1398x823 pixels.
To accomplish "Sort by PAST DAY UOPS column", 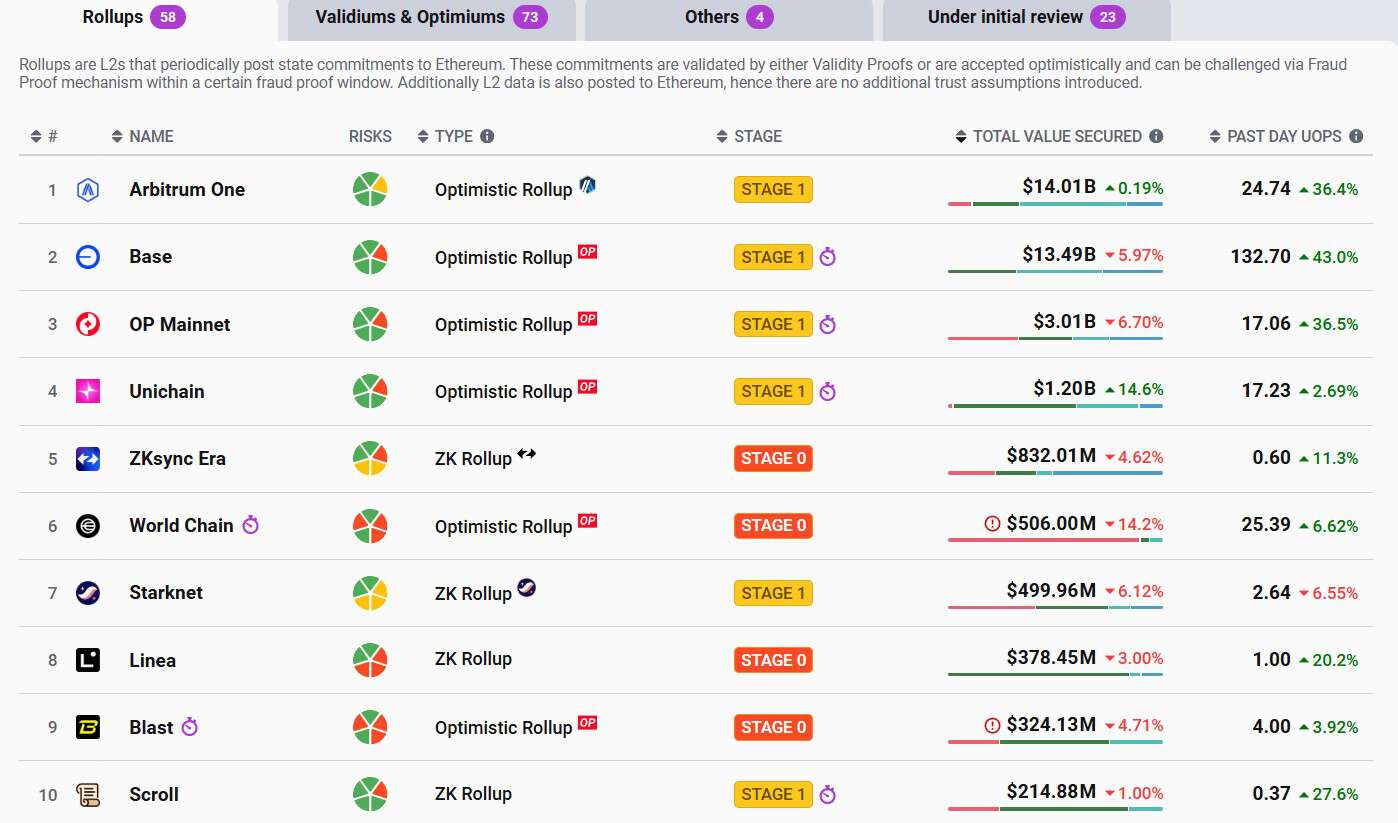I will 1276,136.
